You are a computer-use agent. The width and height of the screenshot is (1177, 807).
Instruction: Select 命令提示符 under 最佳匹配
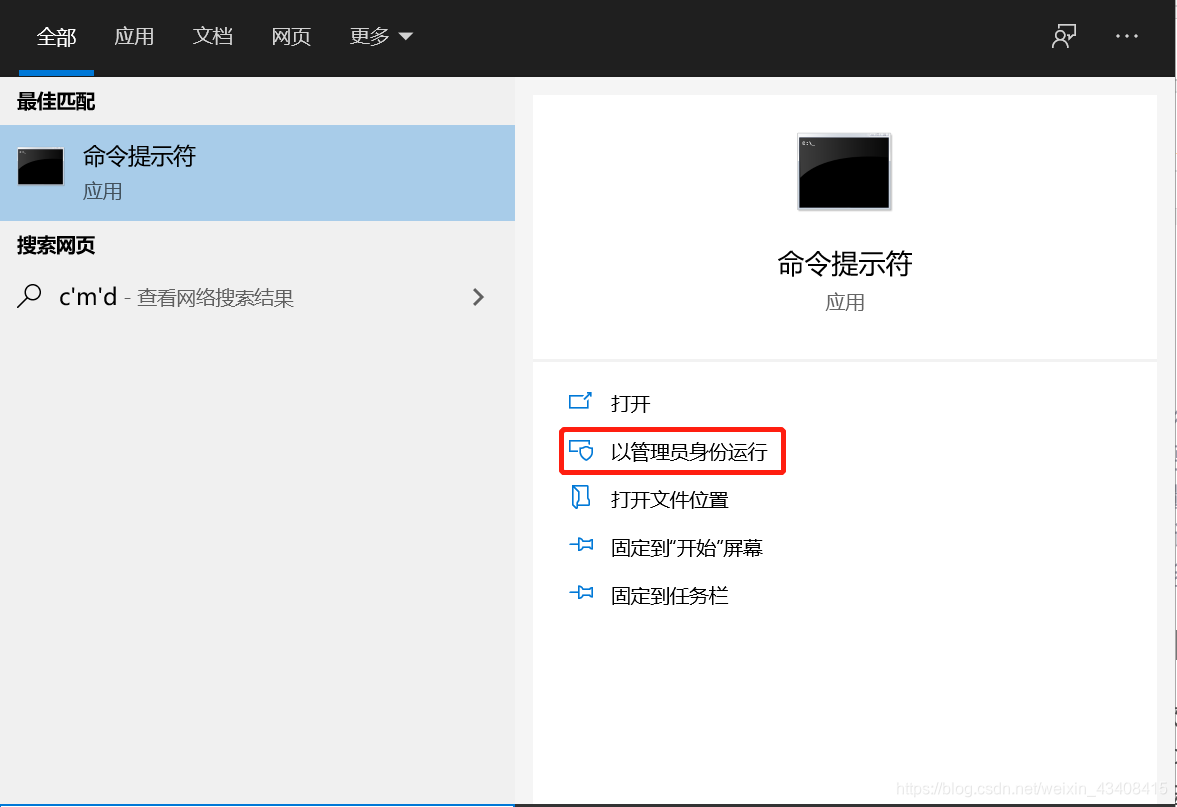tap(139, 156)
